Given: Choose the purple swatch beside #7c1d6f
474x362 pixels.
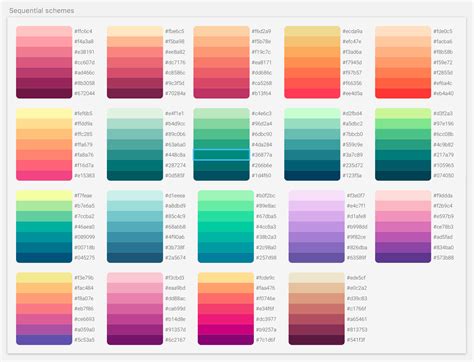Looking at the screenshot, I should 226,340.
